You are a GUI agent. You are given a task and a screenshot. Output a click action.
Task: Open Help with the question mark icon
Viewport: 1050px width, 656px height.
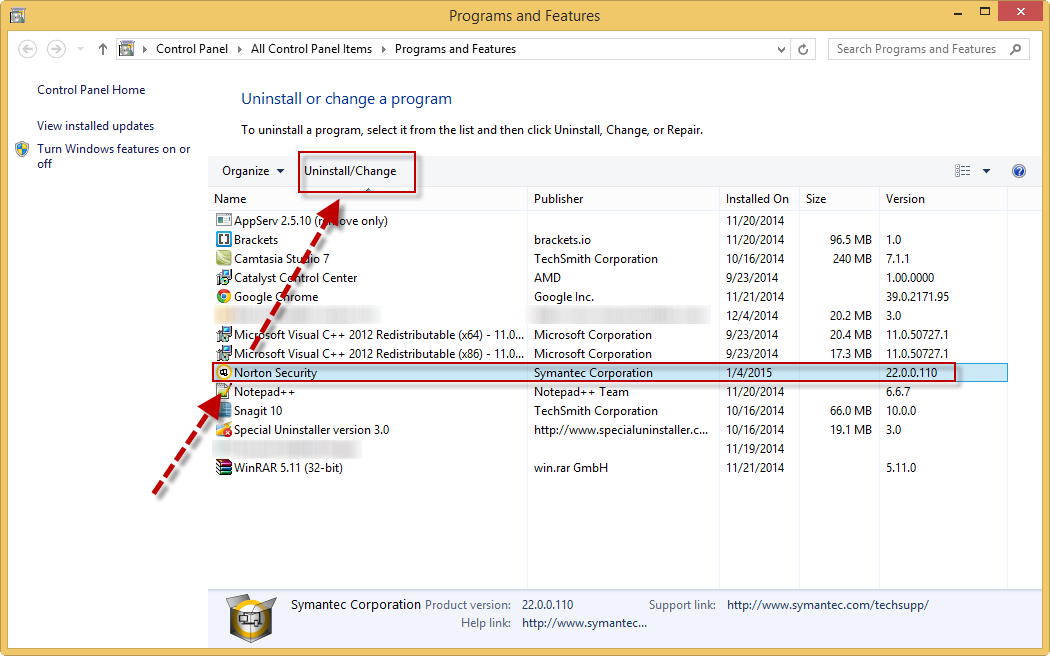[x=1019, y=171]
